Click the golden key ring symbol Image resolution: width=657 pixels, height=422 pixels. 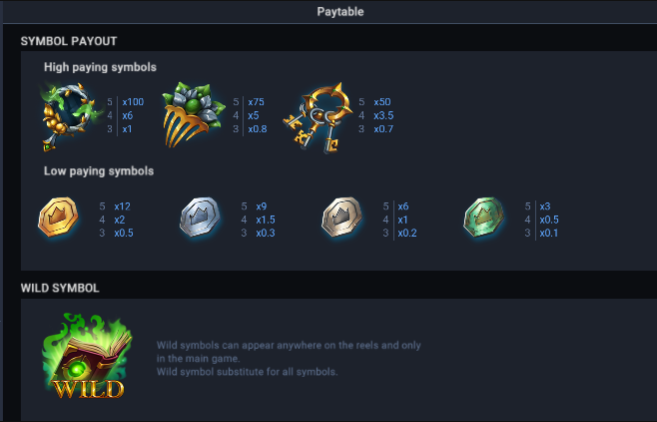coord(318,117)
